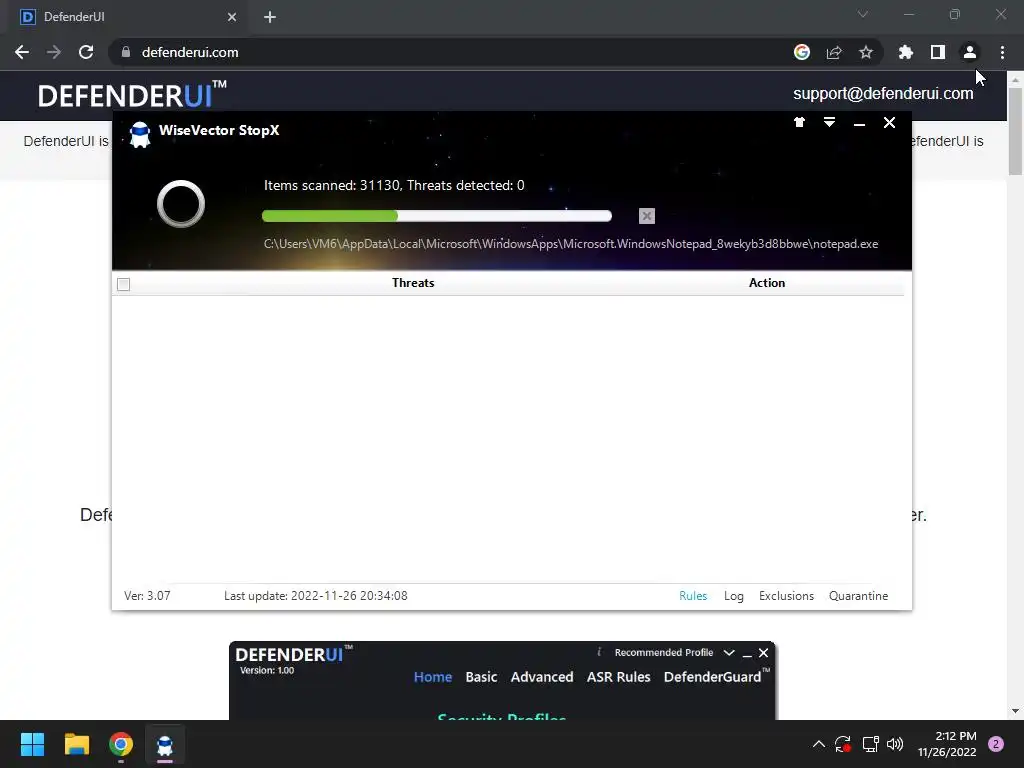
Task: Open Chrome three-dot menu
Action: click(1002, 52)
